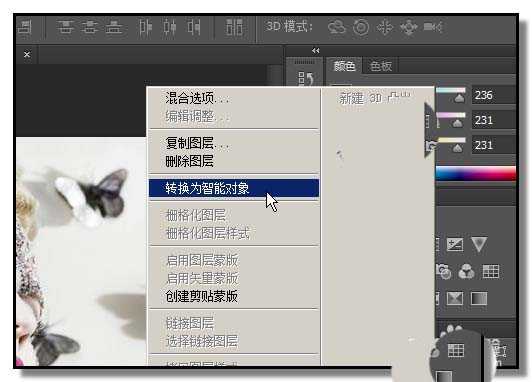Click the 启用图层蒙版 menu entry

click(x=234, y=261)
